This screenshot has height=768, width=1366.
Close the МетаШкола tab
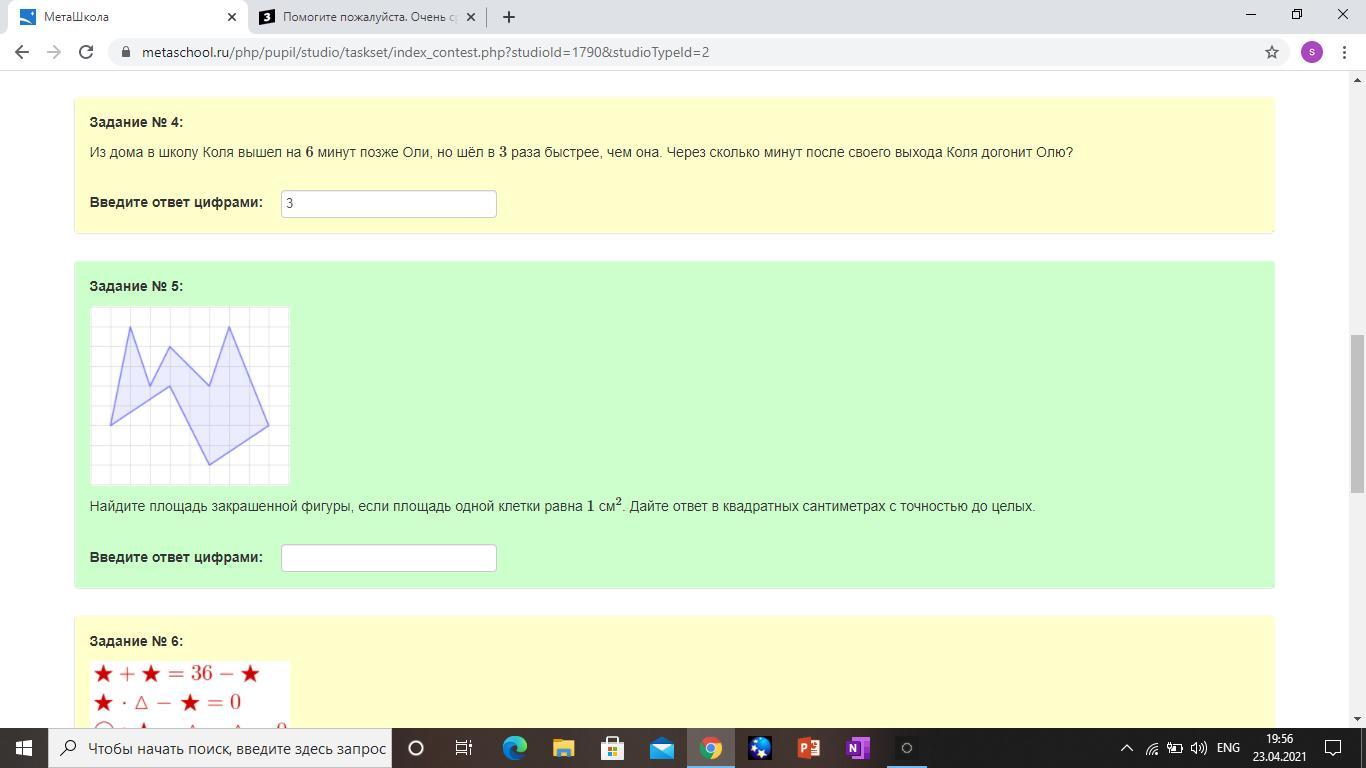coord(232,17)
